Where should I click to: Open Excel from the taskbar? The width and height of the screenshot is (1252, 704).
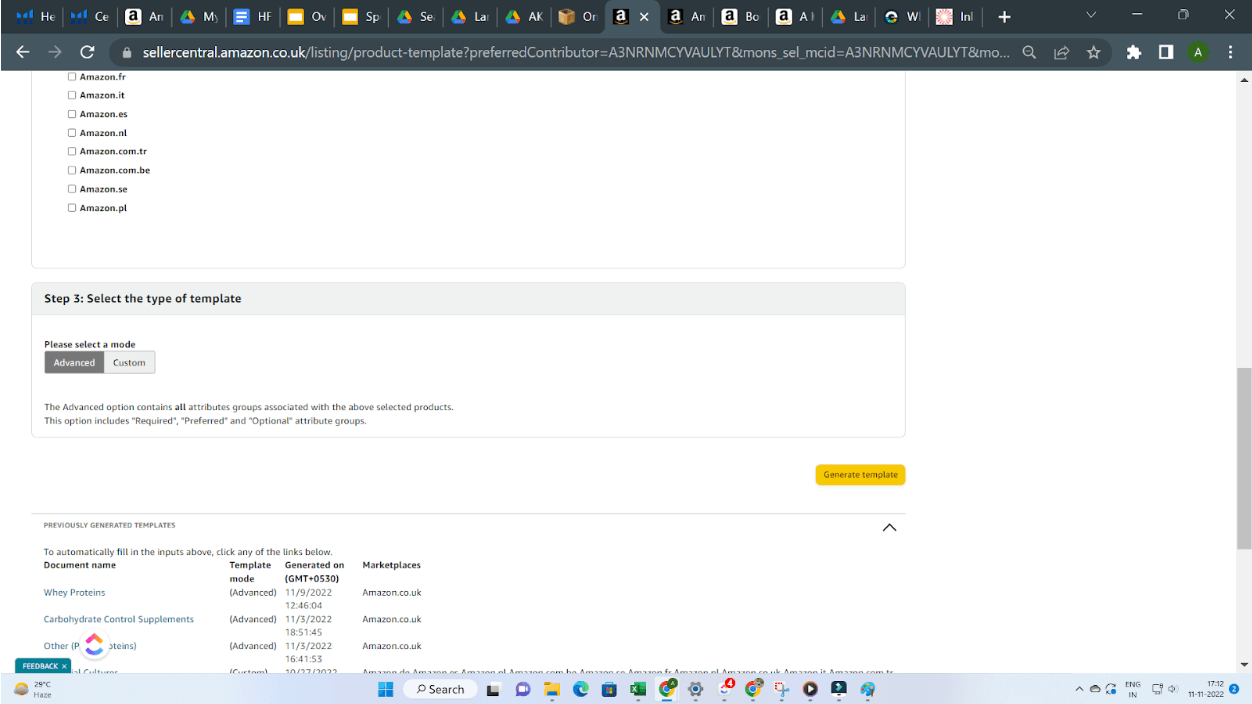pos(638,689)
